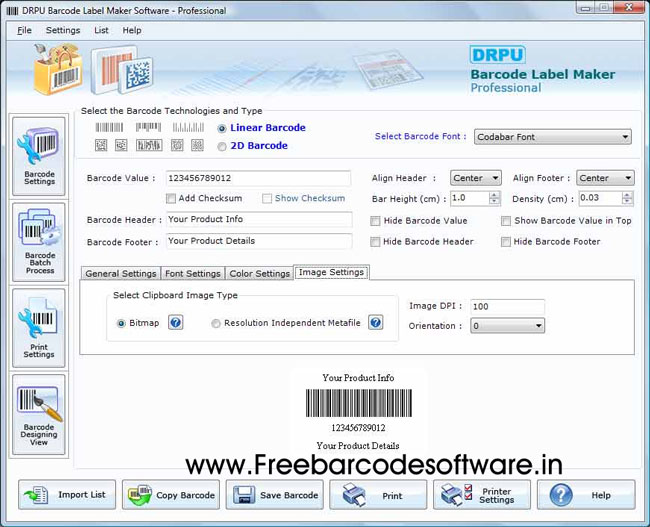
Task: Click the Import List icon
Action: [36, 495]
